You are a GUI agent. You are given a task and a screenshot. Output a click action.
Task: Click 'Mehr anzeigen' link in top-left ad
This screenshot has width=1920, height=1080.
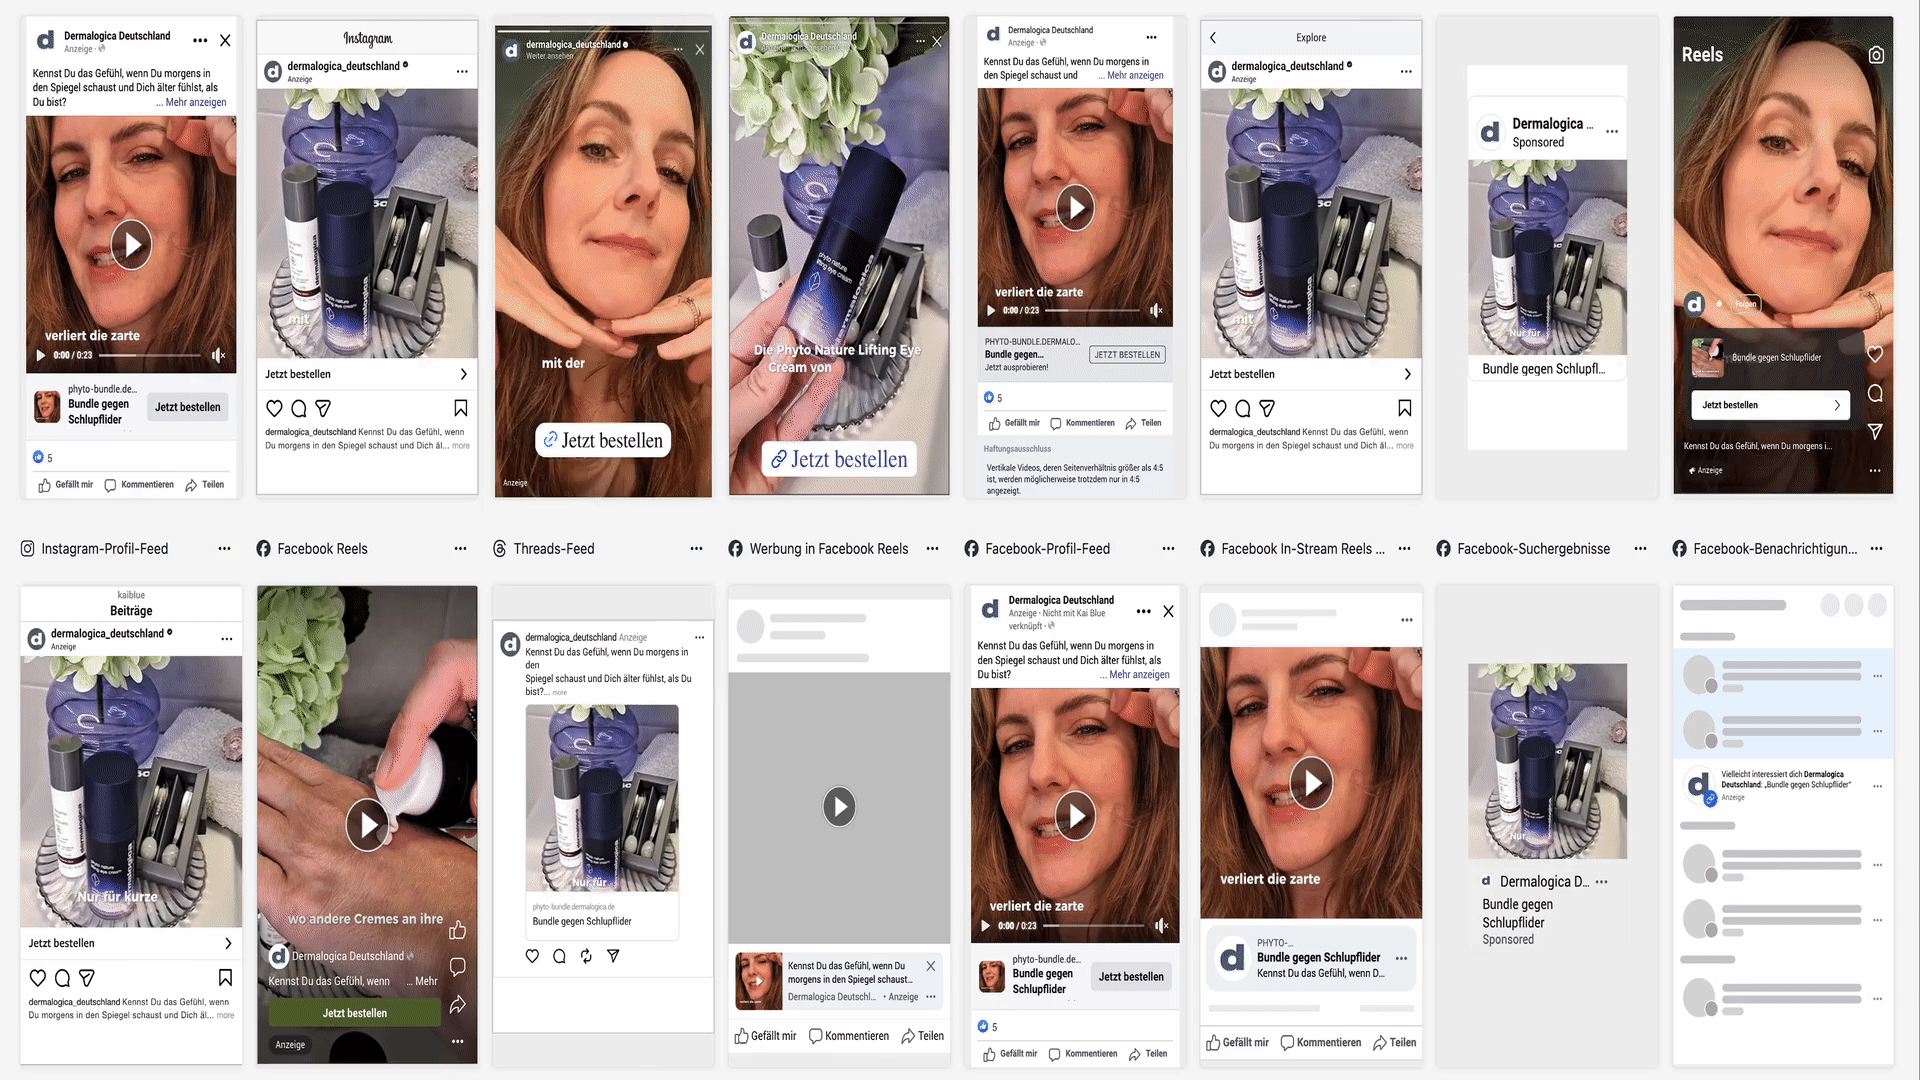tap(195, 102)
